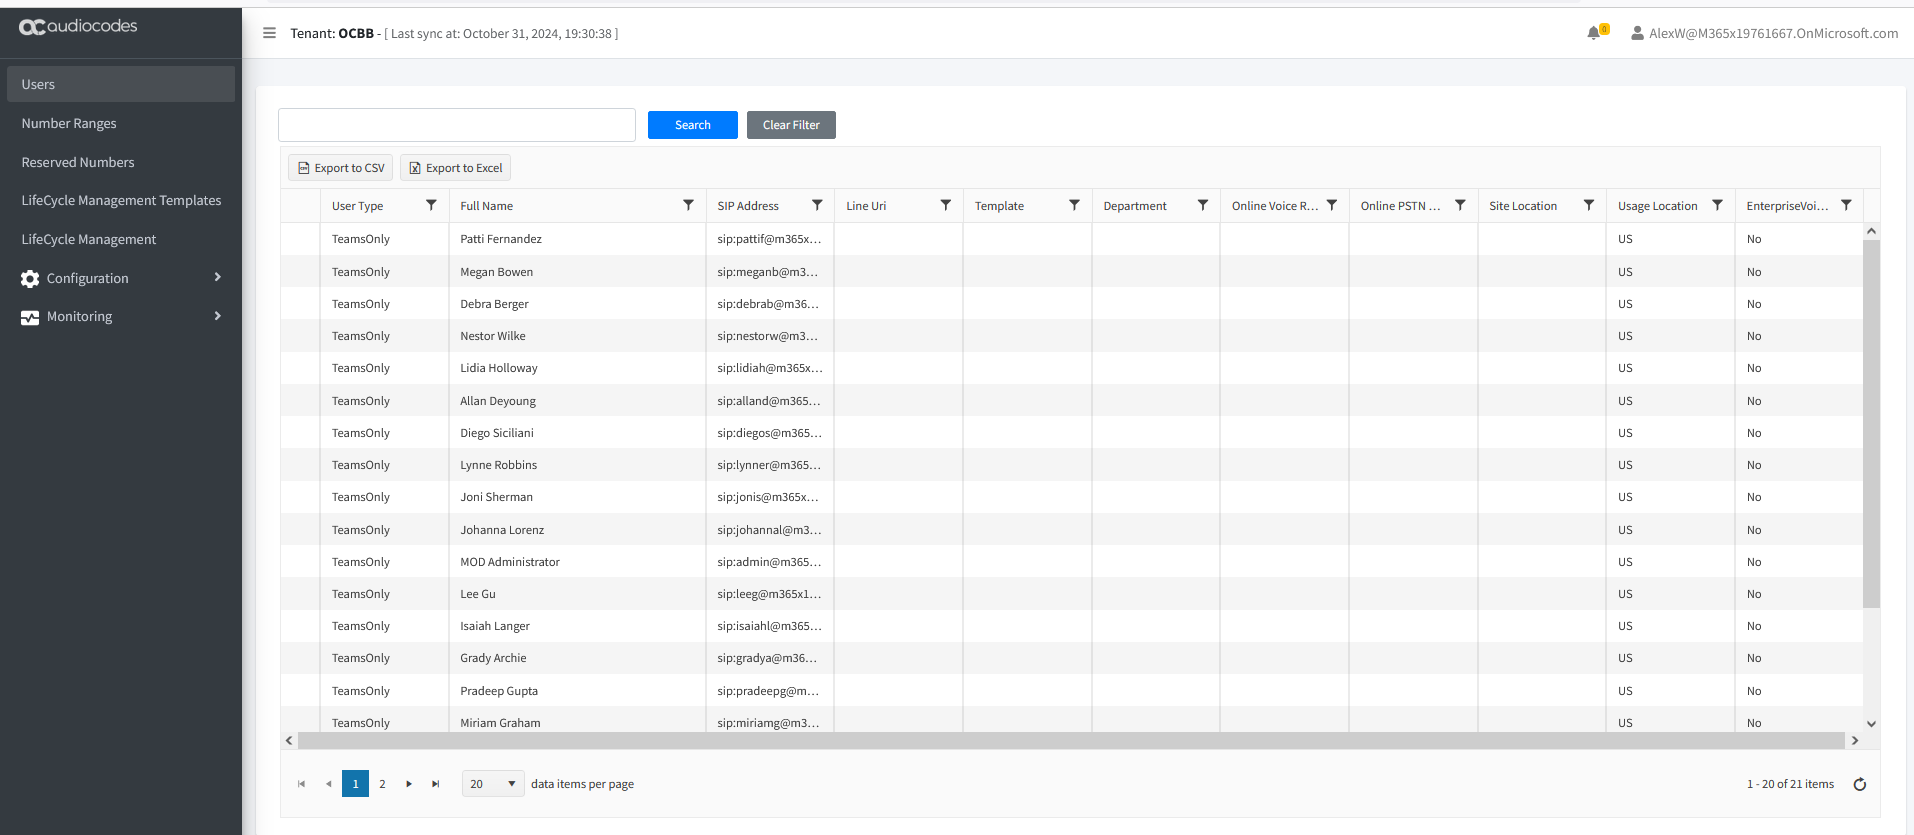The height and width of the screenshot is (835, 1914).
Task: Refresh the grid with the reload icon
Action: click(x=1860, y=784)
